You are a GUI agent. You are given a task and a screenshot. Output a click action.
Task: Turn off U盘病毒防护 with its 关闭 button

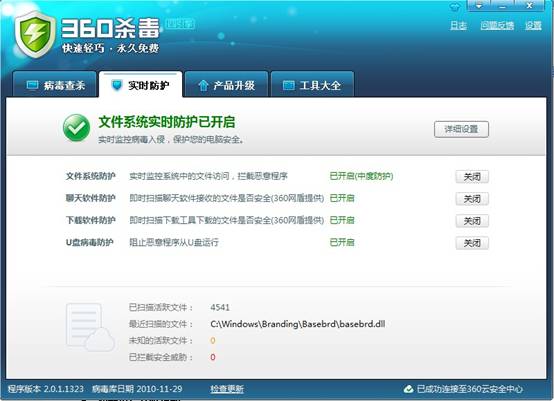click(x=472, y=243)
